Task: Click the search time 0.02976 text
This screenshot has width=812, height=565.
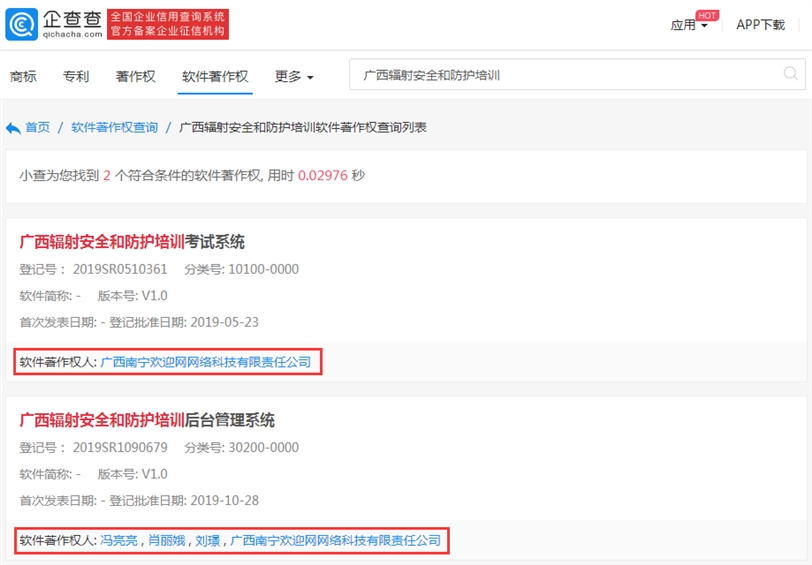Action: [323, 176]
